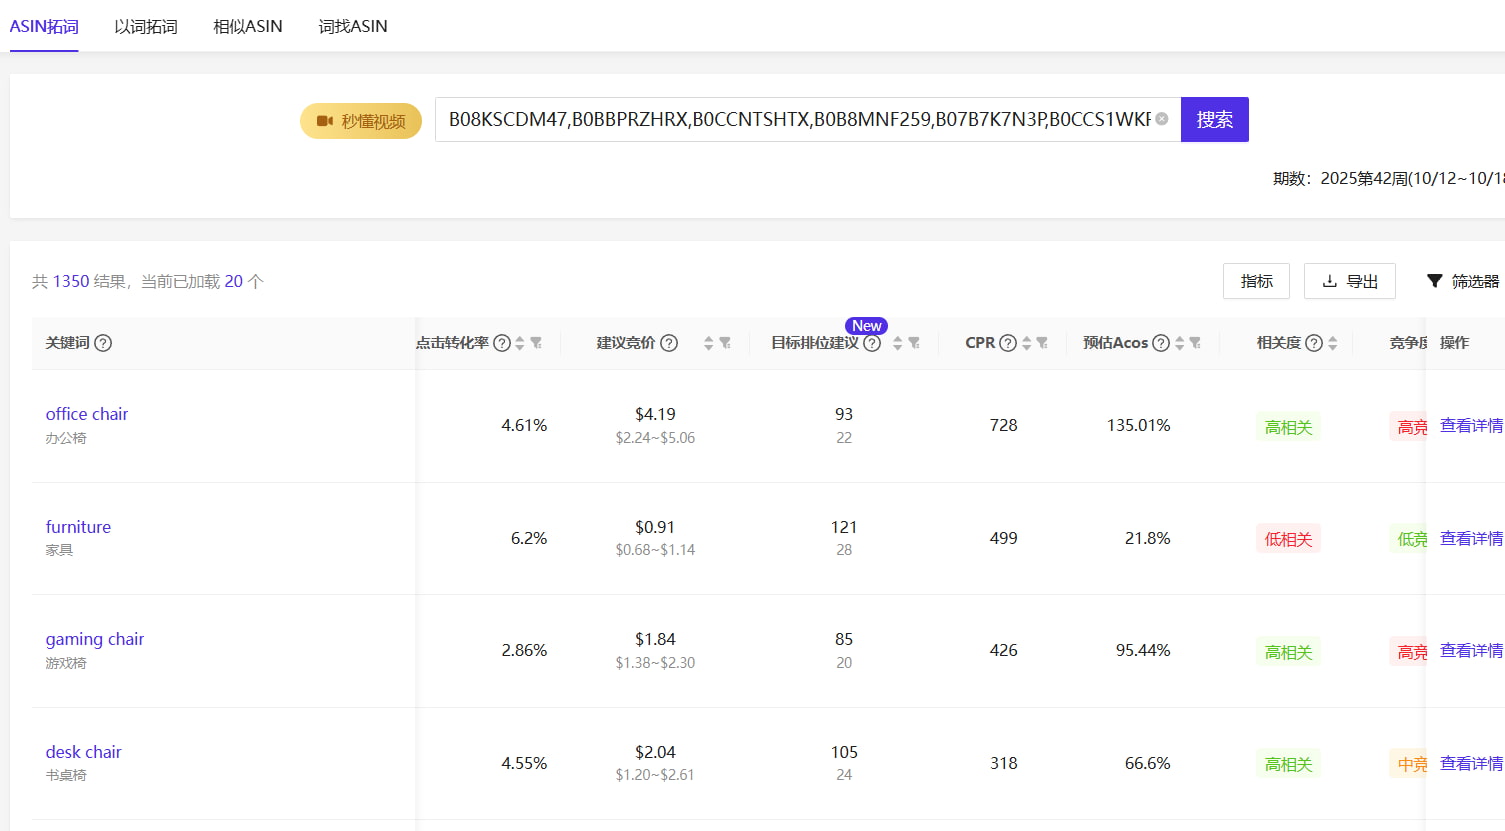Click help icon next to 建议竞价
This screenshot has width=1505, height=831.
click(669, 343)
